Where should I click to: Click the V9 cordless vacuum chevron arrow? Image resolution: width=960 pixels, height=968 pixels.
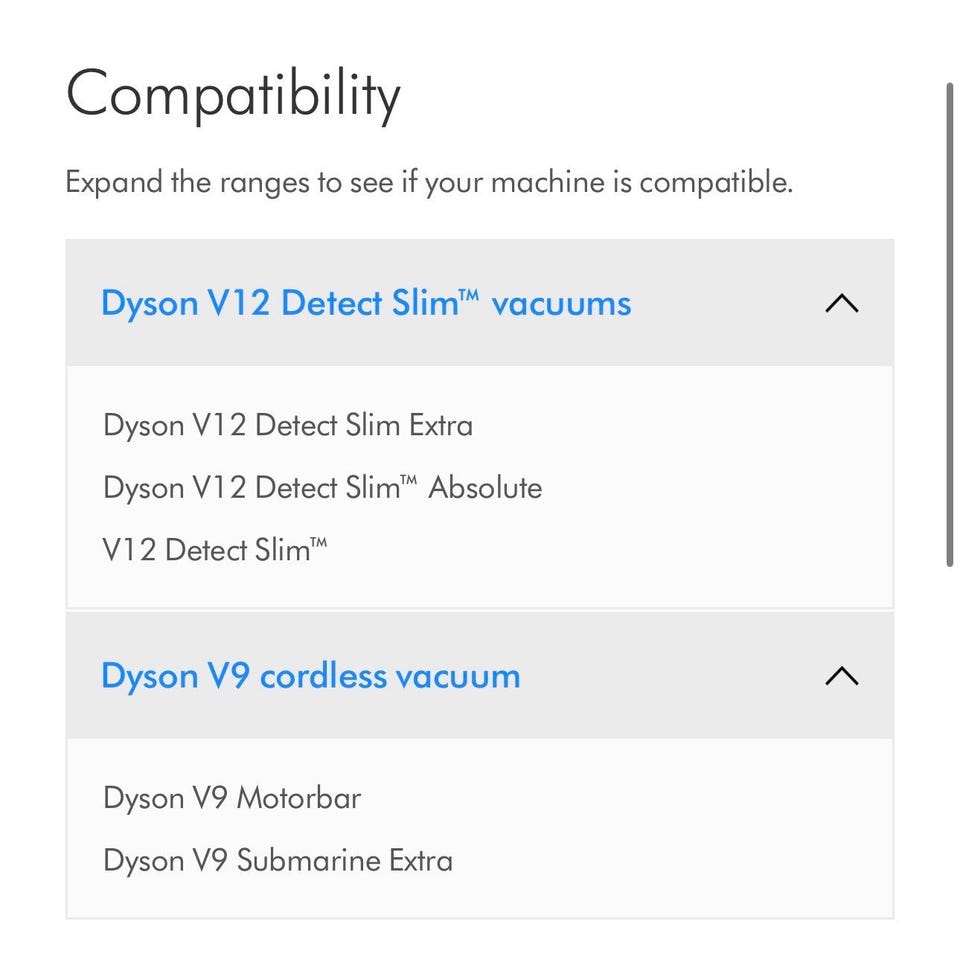tap(841, 676)
